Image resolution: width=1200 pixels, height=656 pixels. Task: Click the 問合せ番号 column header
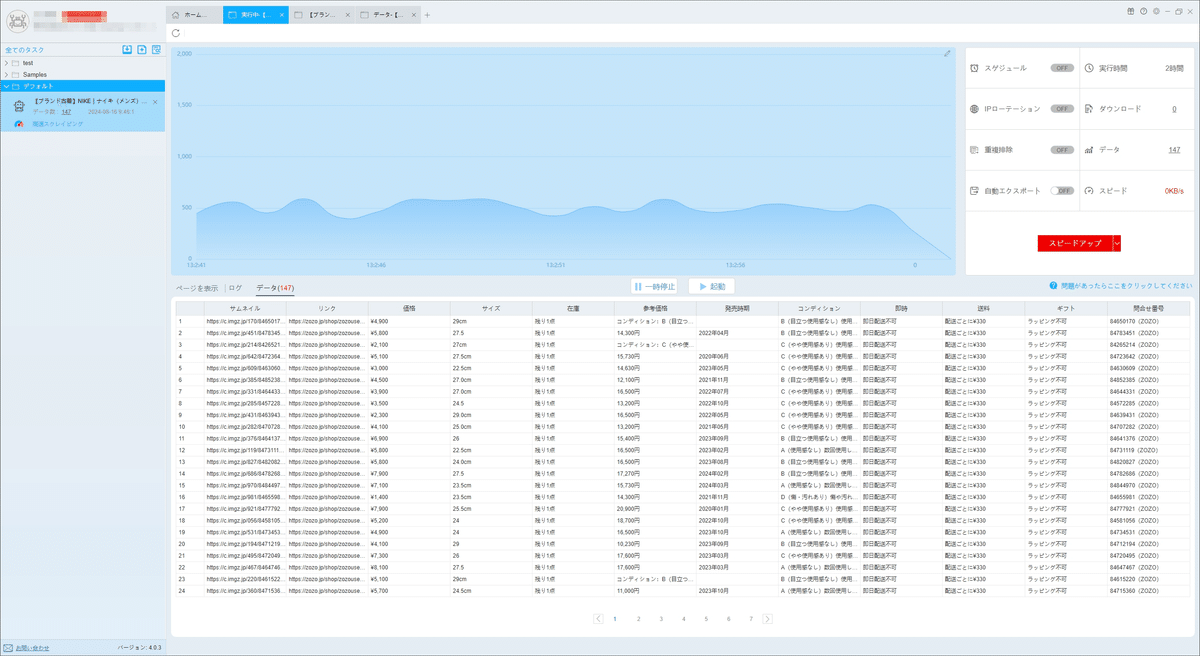pyautogui.click(x=1149, y=309)
